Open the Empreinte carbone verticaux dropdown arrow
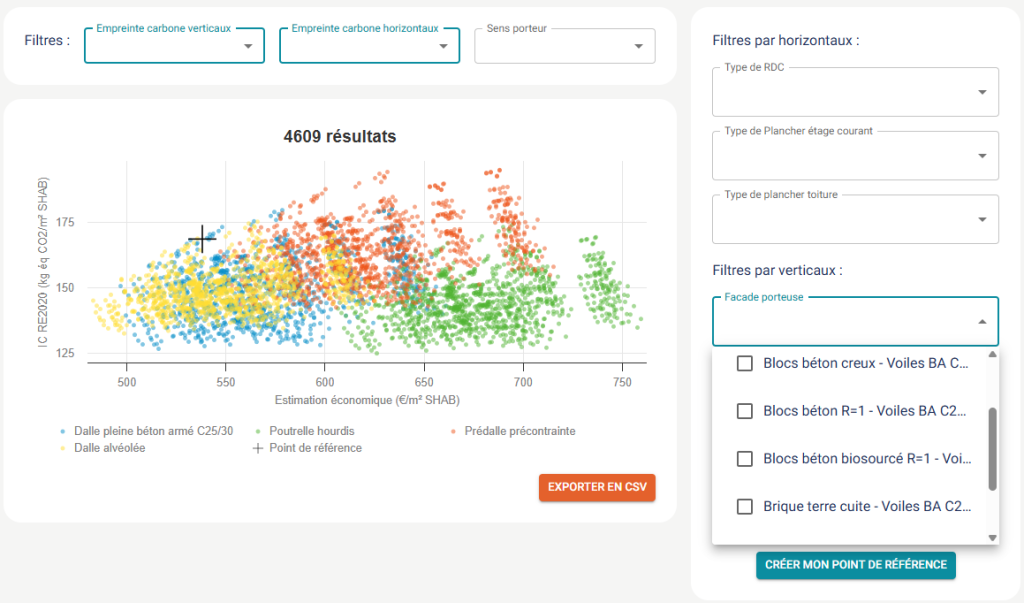This screenshot has width=1024, height=603. (248, 46)
